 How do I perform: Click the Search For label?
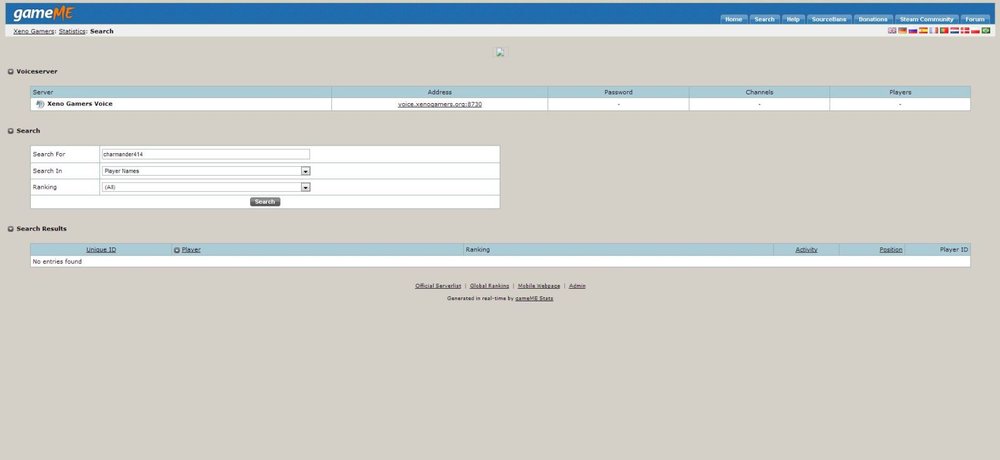click(x=49, y=154)
